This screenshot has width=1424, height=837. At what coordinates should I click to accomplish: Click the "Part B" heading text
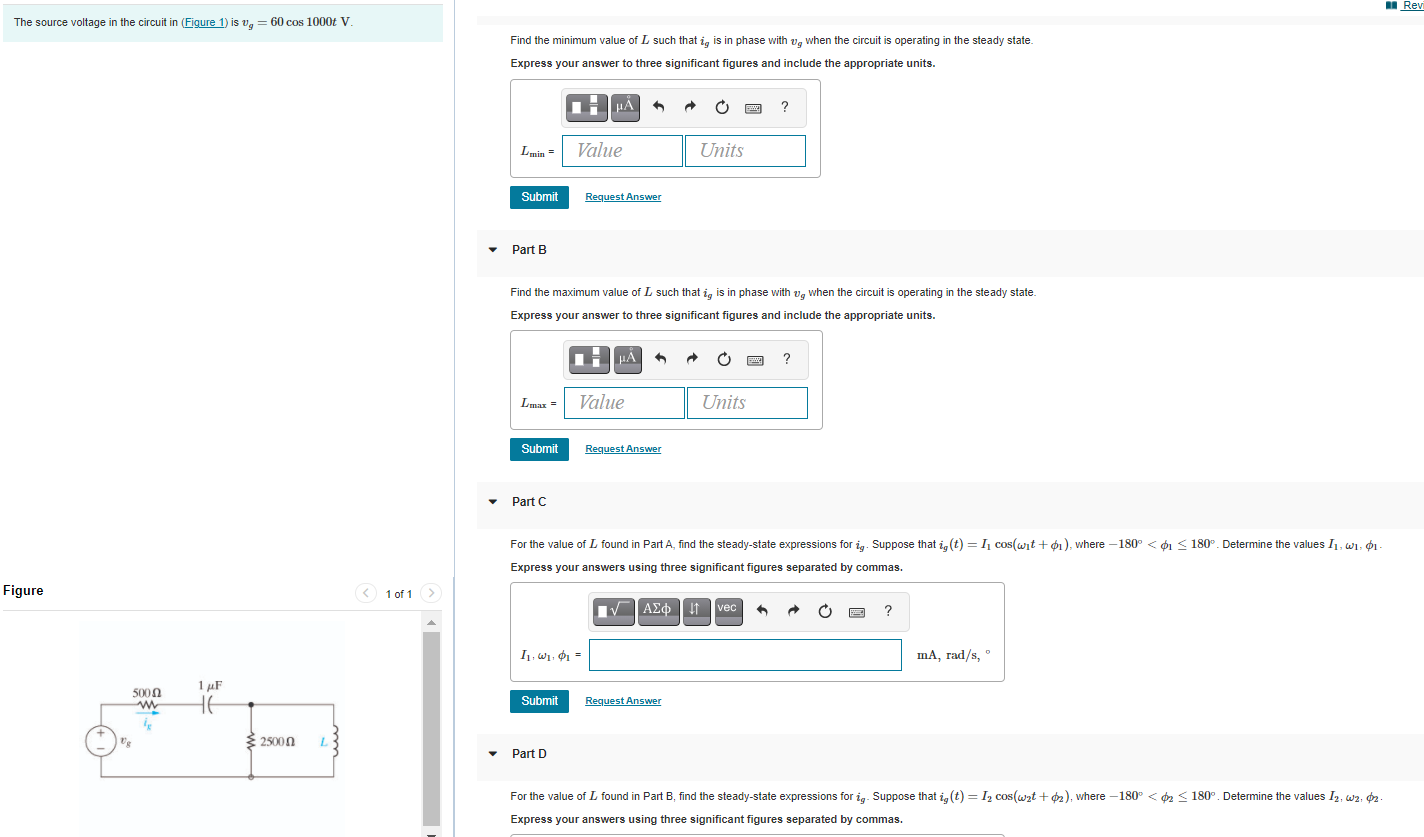point(529,250)
